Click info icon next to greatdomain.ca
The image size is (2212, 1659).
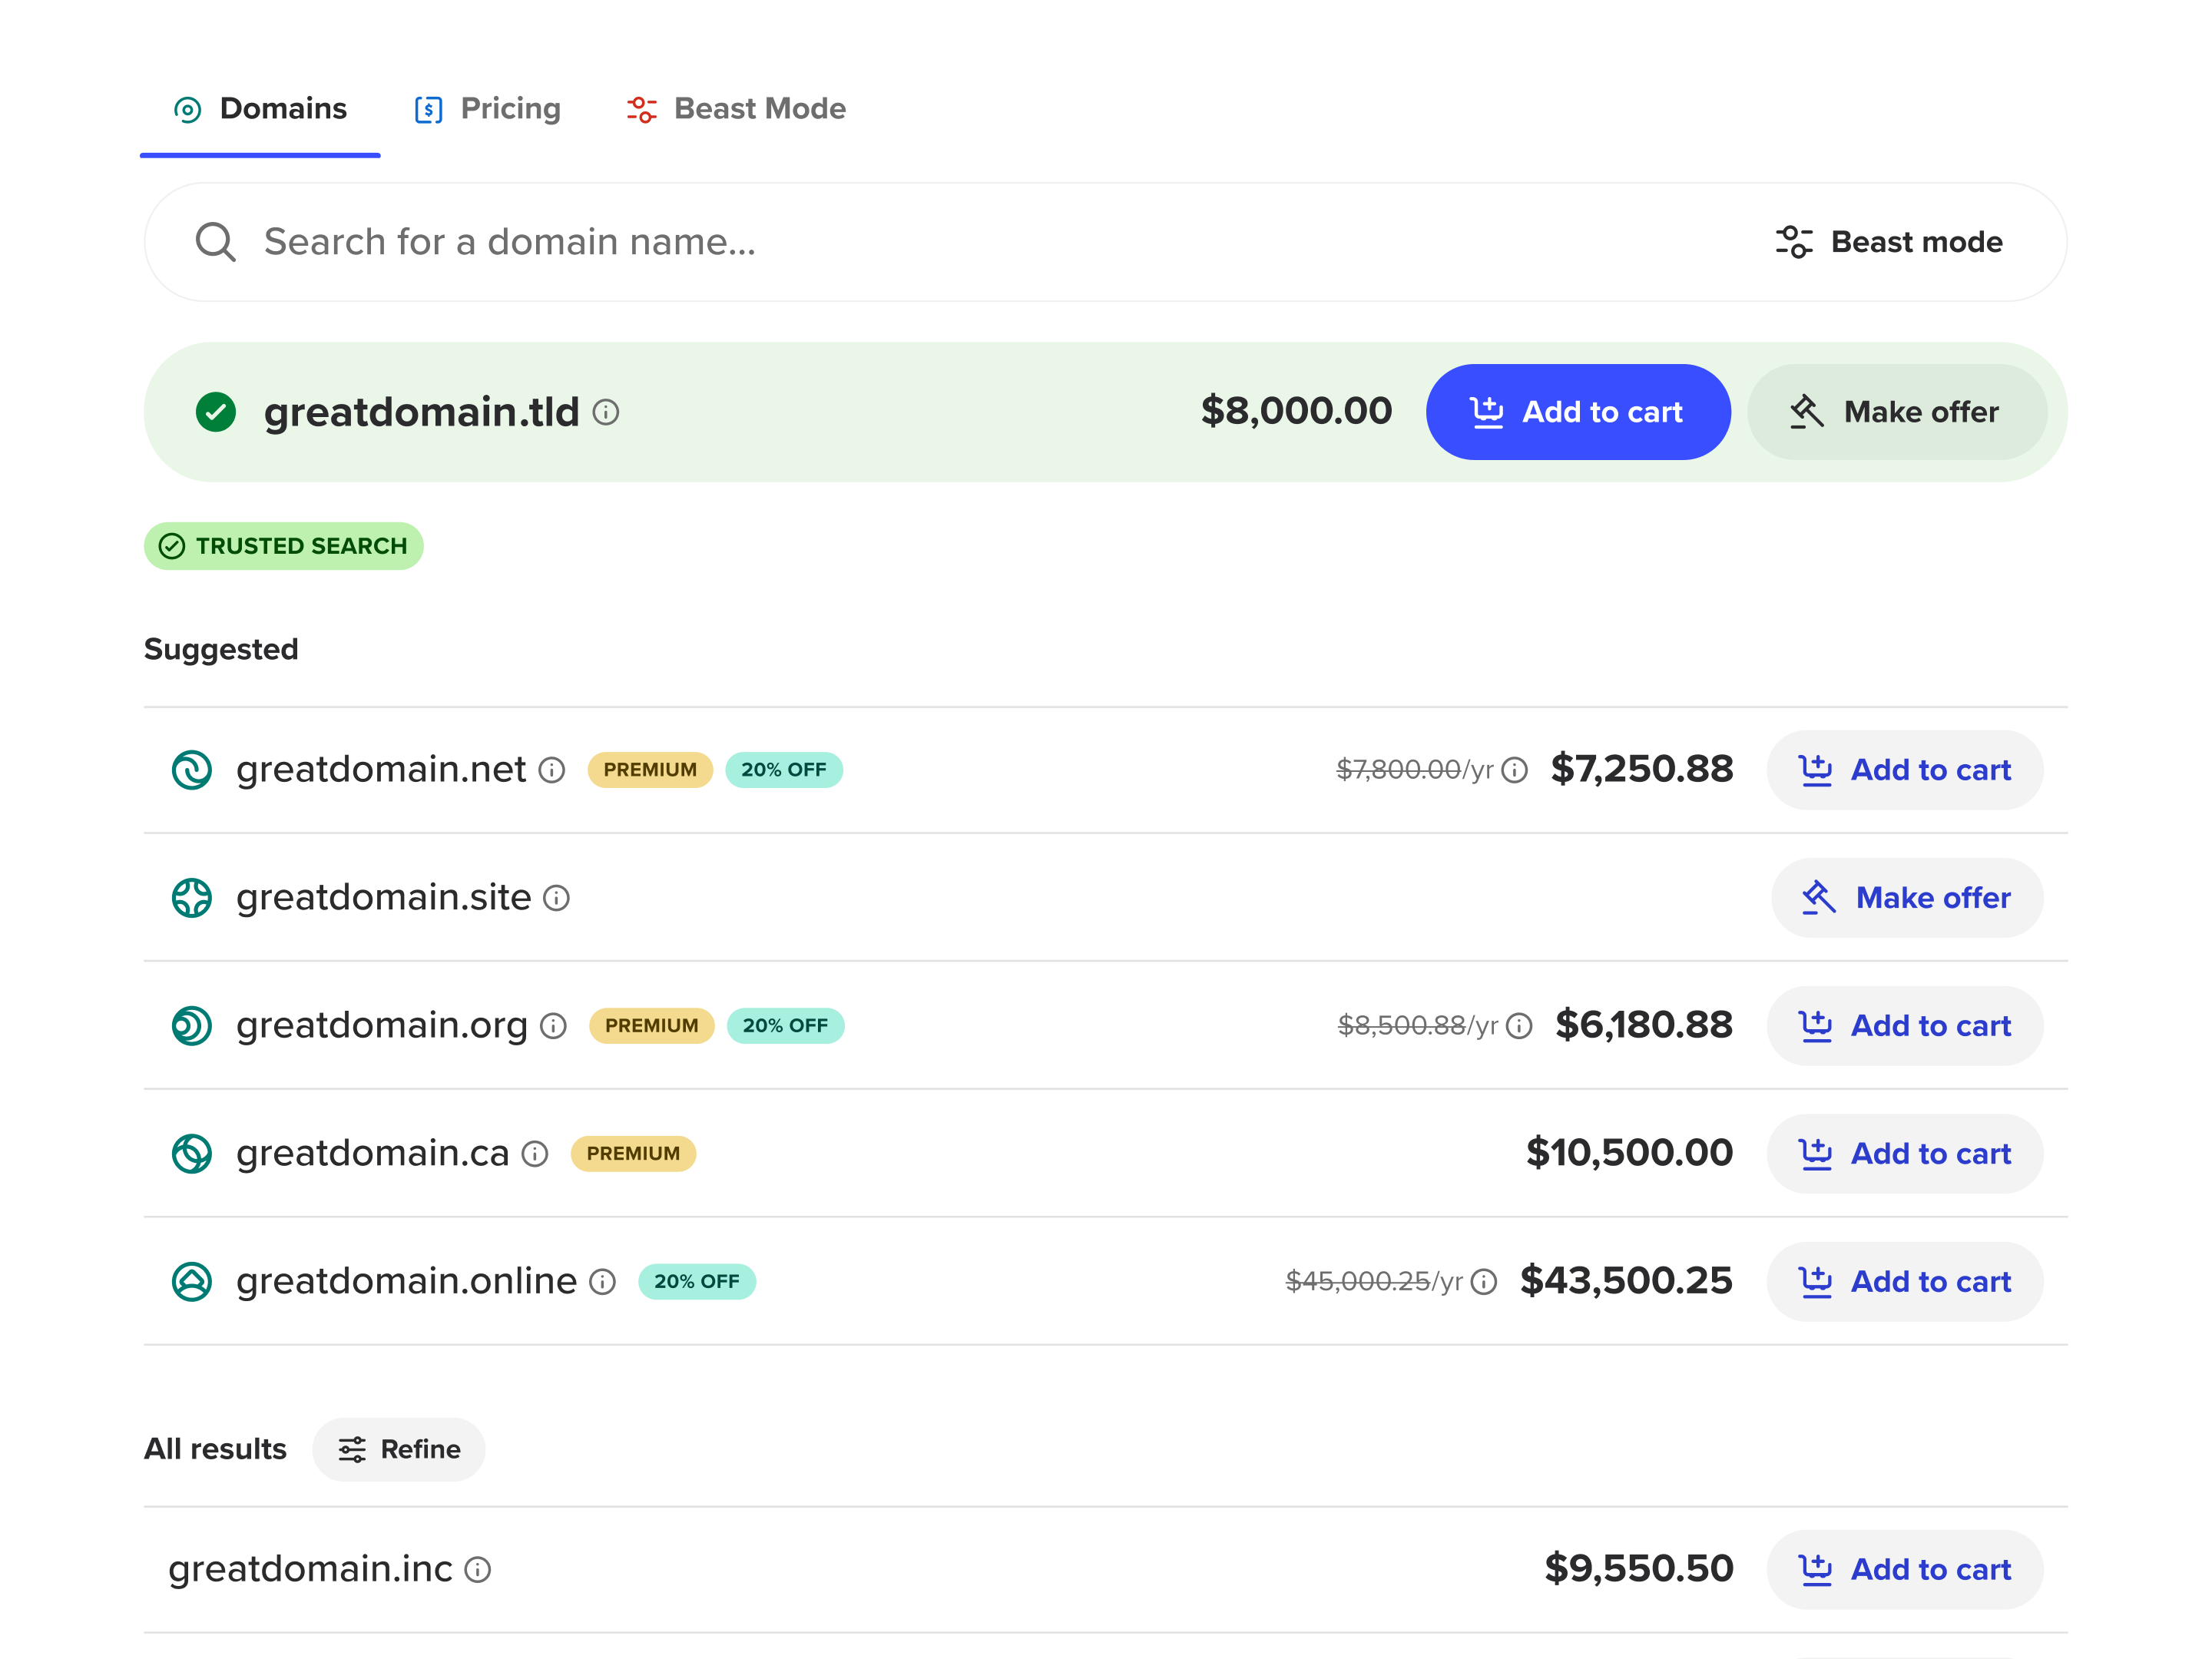point(535,1154)
